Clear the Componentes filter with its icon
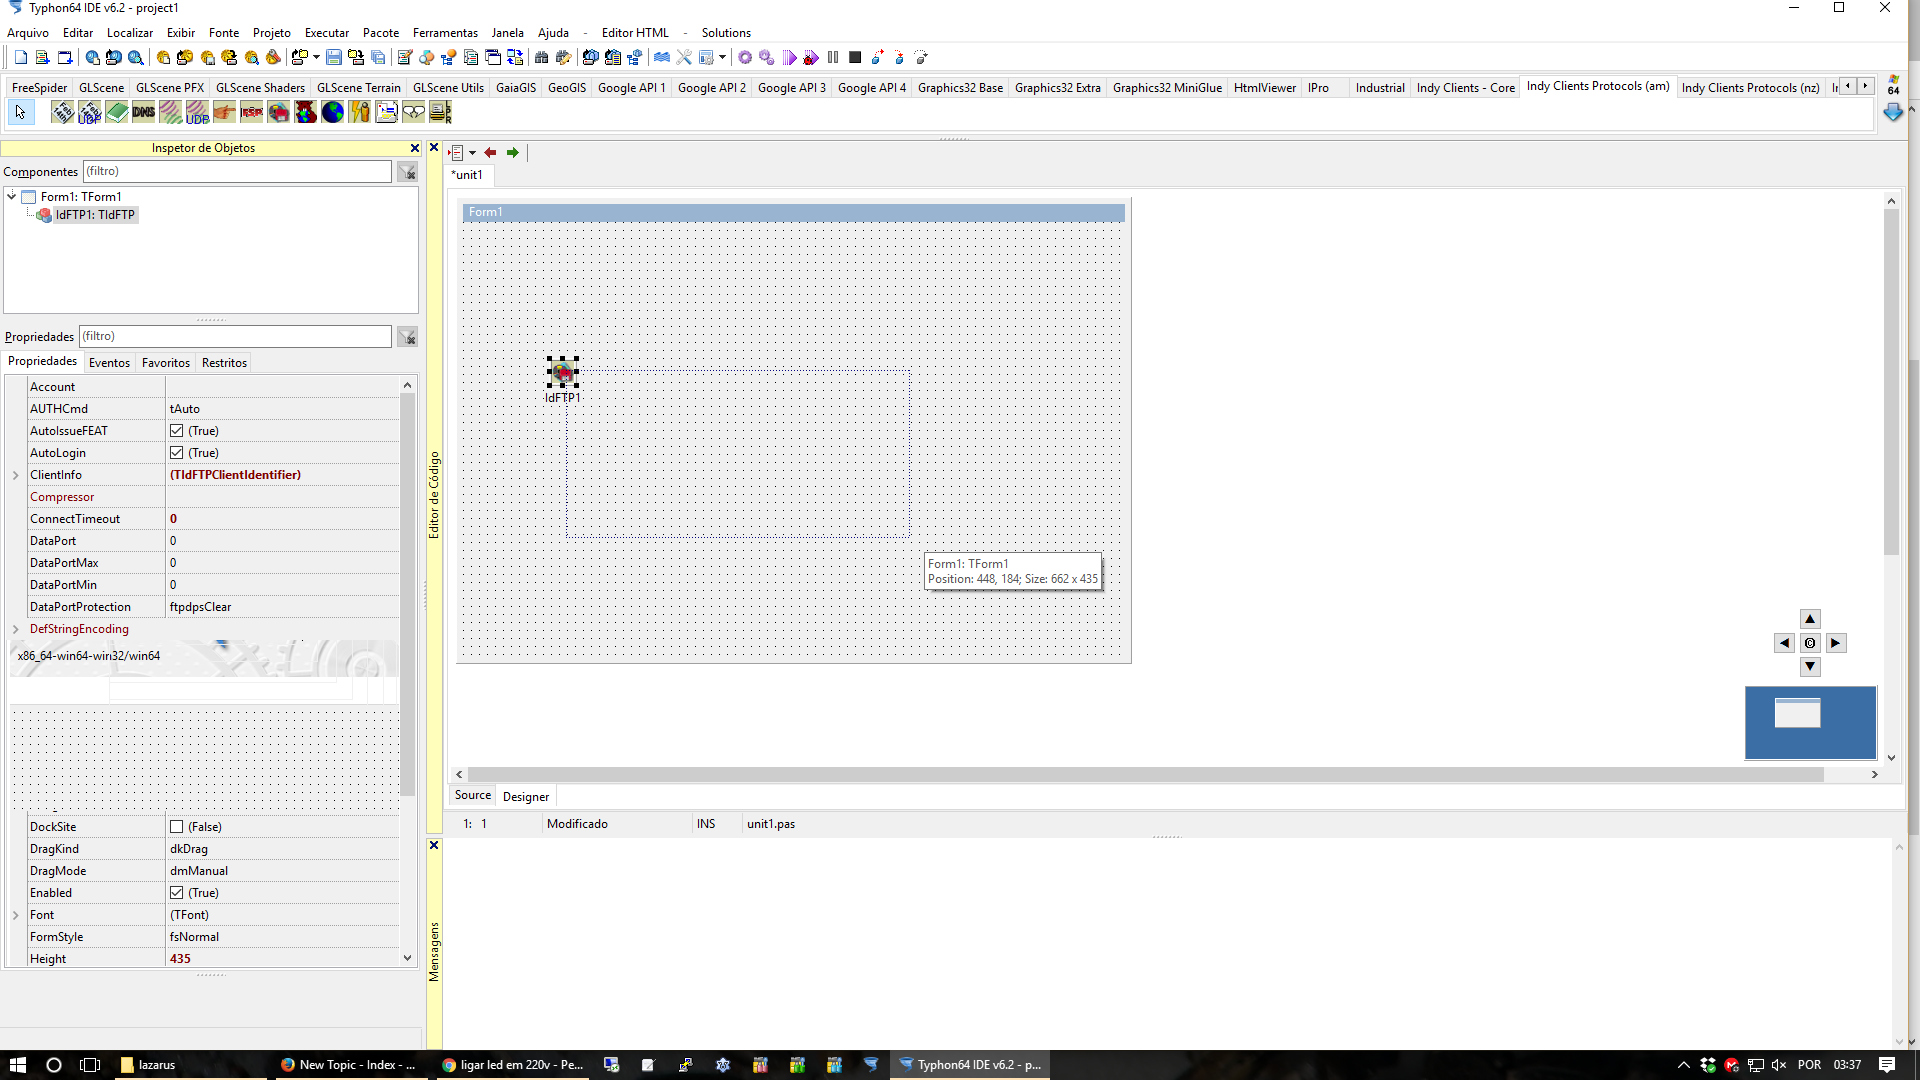 (x=407, y=172)
